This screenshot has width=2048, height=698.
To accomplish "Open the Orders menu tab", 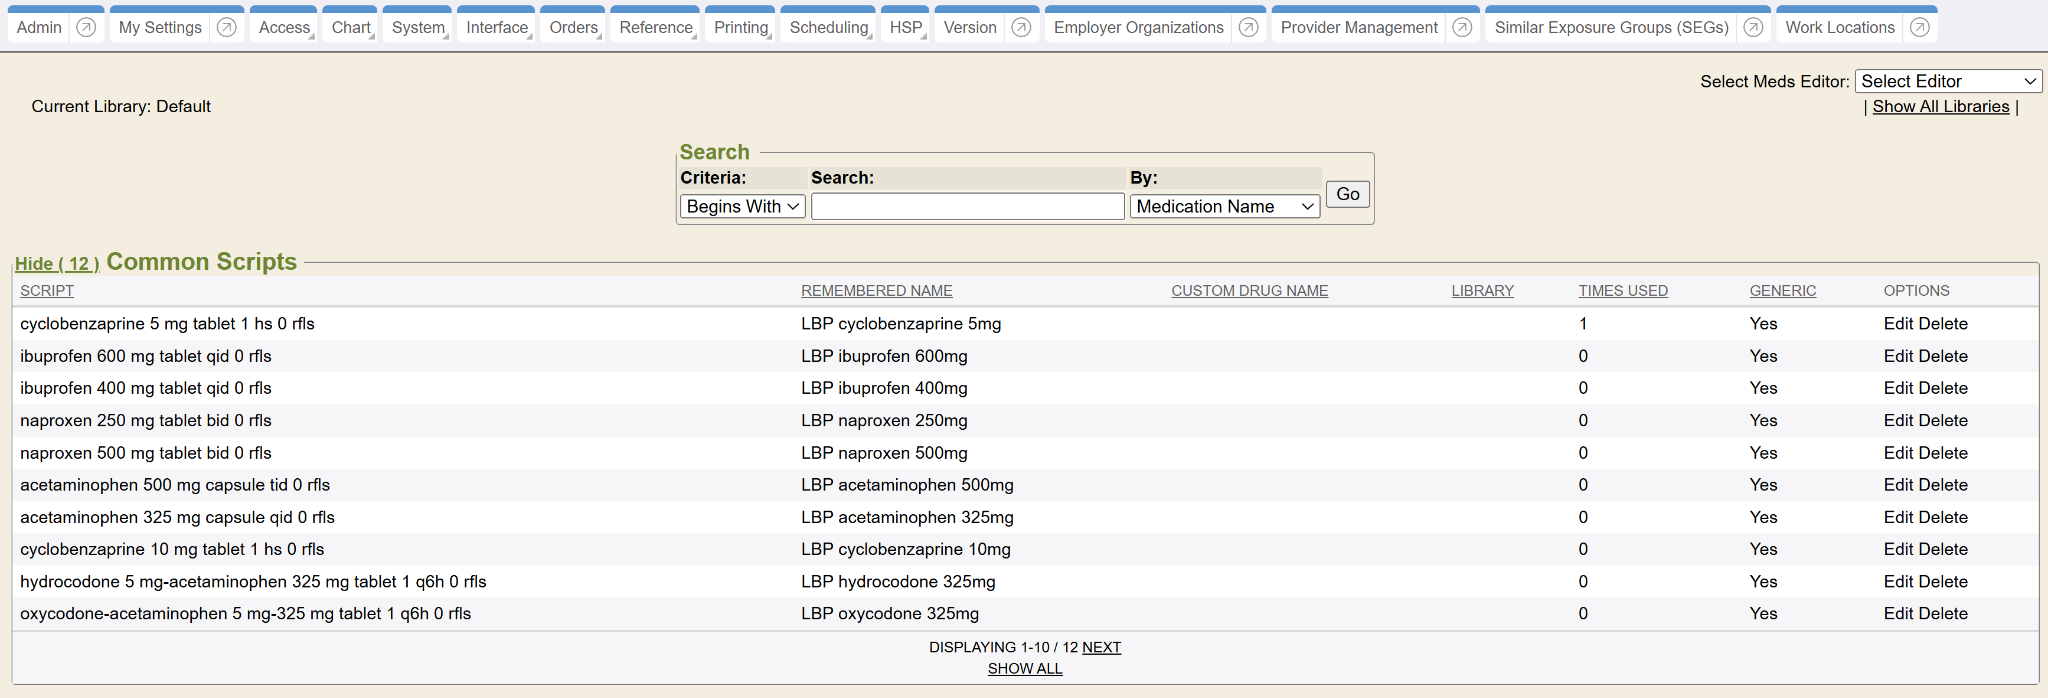I will pyautogui.click(x=573, y=27).
